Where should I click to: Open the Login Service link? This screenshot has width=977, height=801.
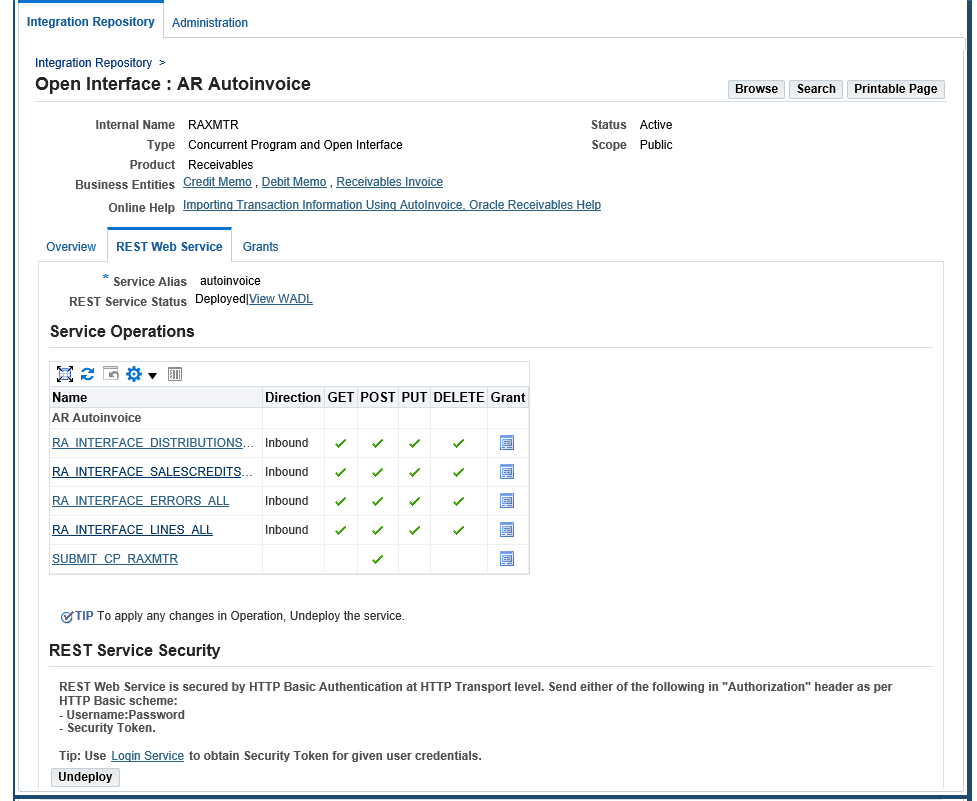(147, 756)
